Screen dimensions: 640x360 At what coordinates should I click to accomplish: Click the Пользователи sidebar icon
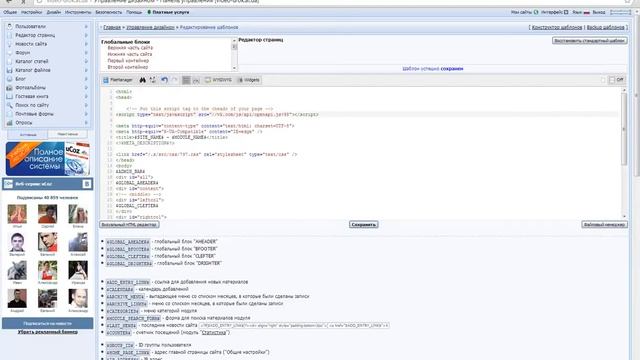click(x=10, y=26)
